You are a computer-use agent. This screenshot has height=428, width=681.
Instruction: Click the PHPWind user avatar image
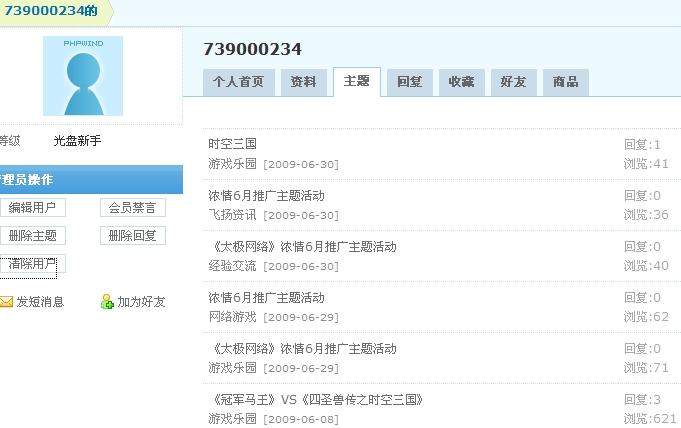tap(83, 76)
